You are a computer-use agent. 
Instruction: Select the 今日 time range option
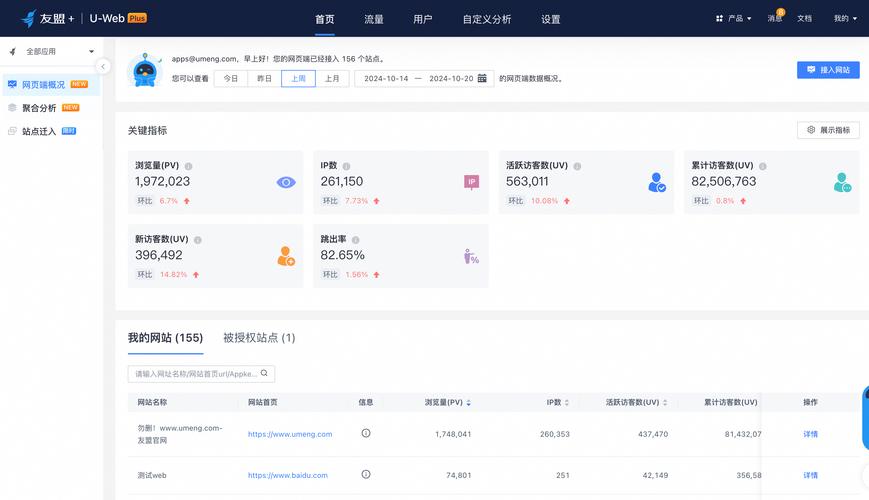pos(231,78)
